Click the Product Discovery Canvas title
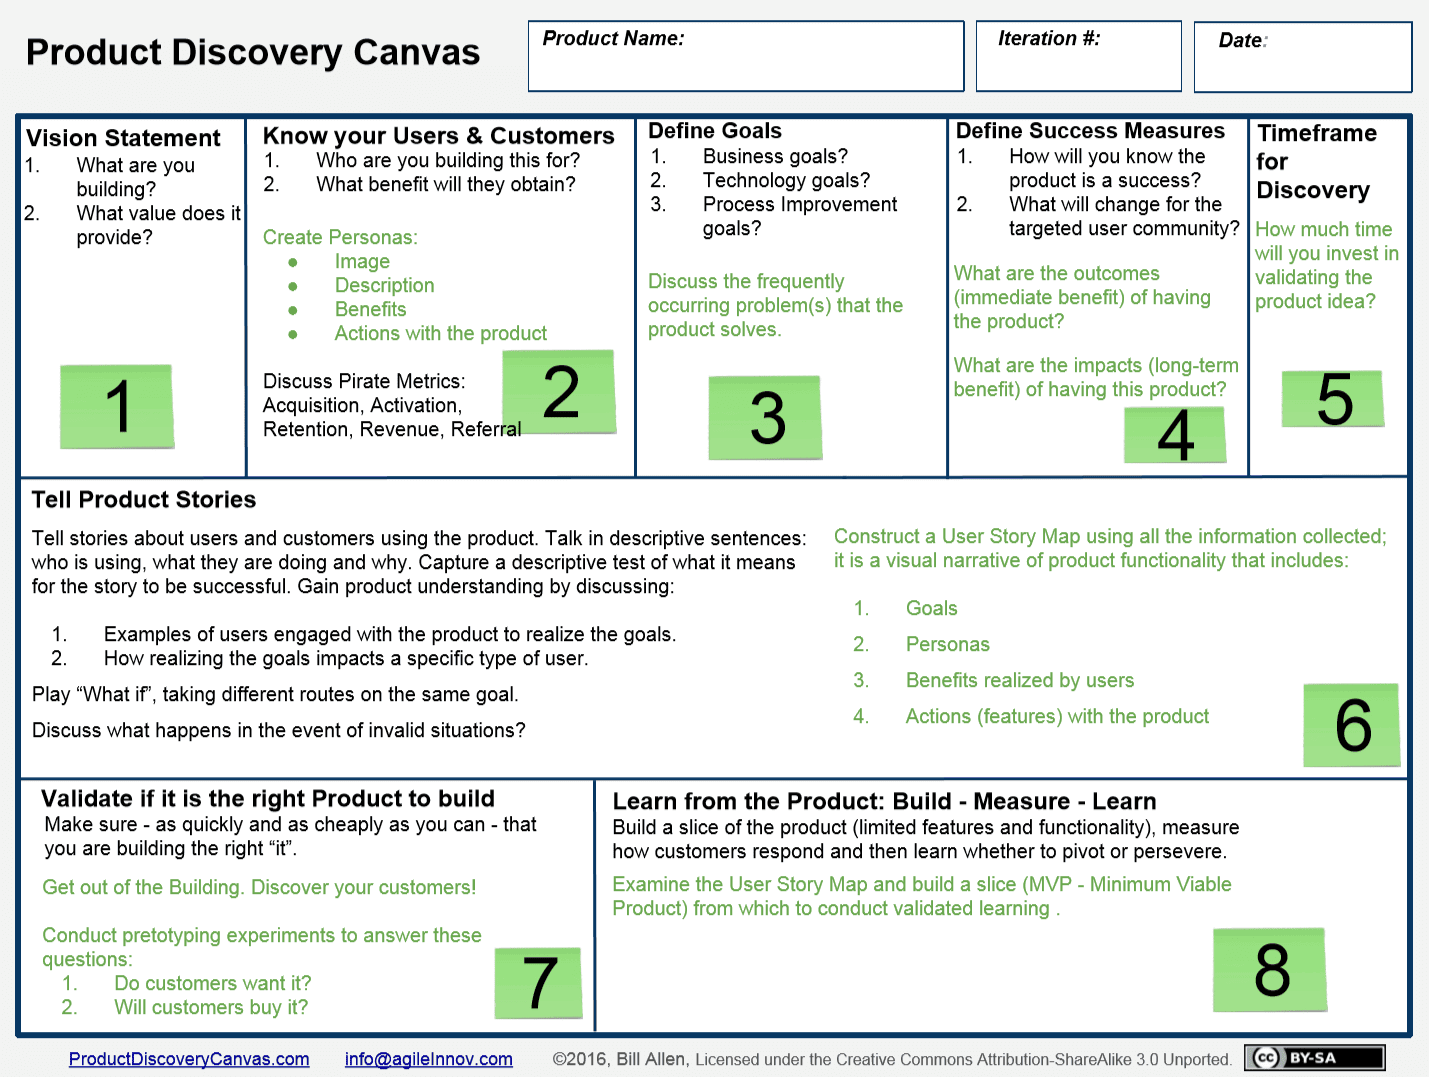The height and width of the screenshot is (1077, 1429). coord(253,52)
